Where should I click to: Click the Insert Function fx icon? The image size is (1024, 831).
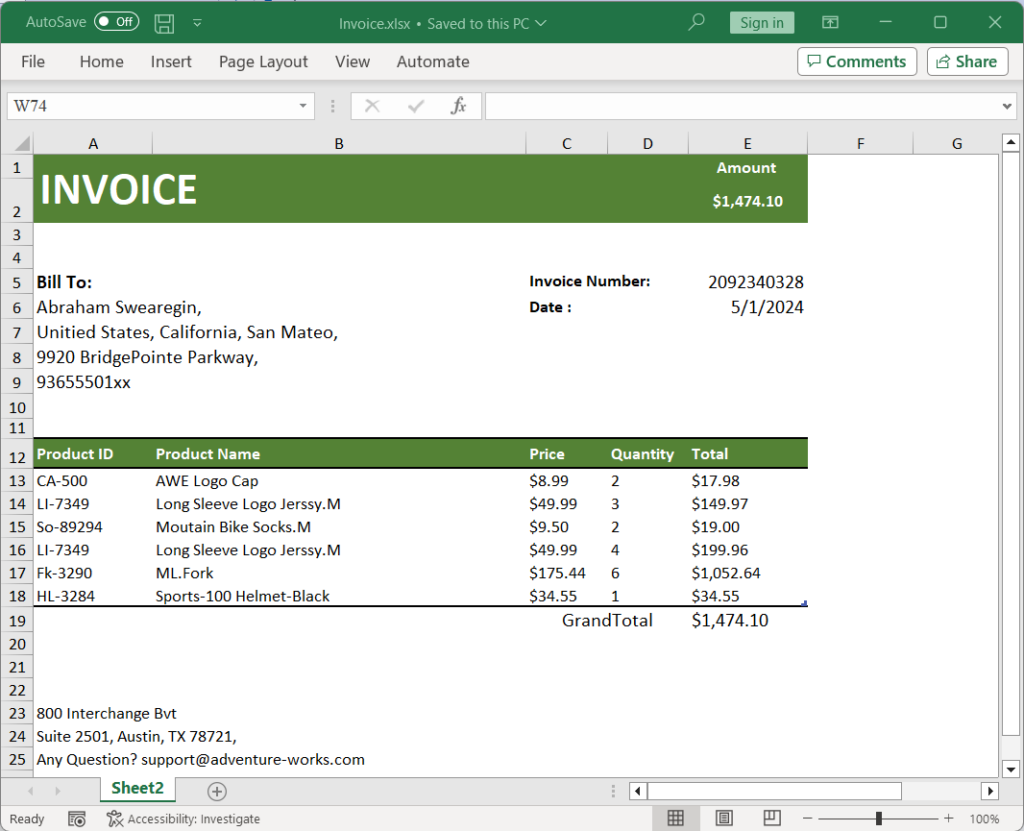click(x=458, y=106)
